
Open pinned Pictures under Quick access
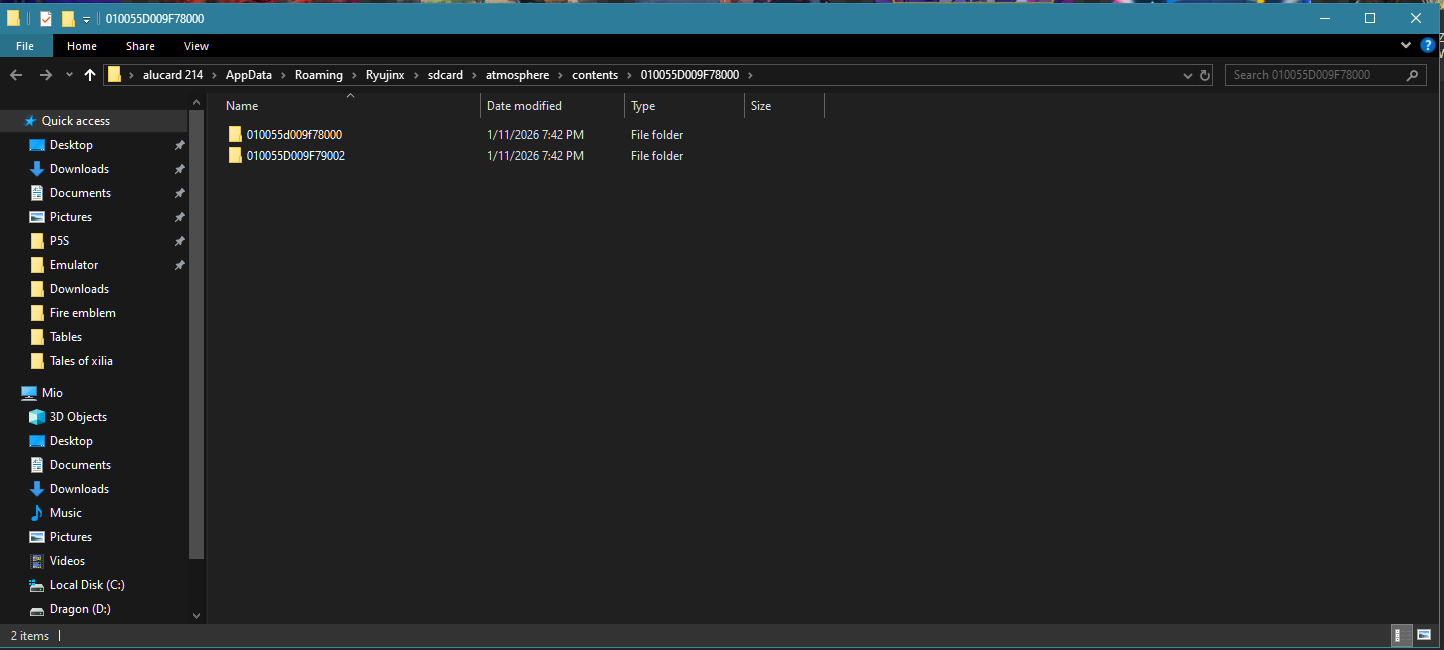[x=70, y=217]
